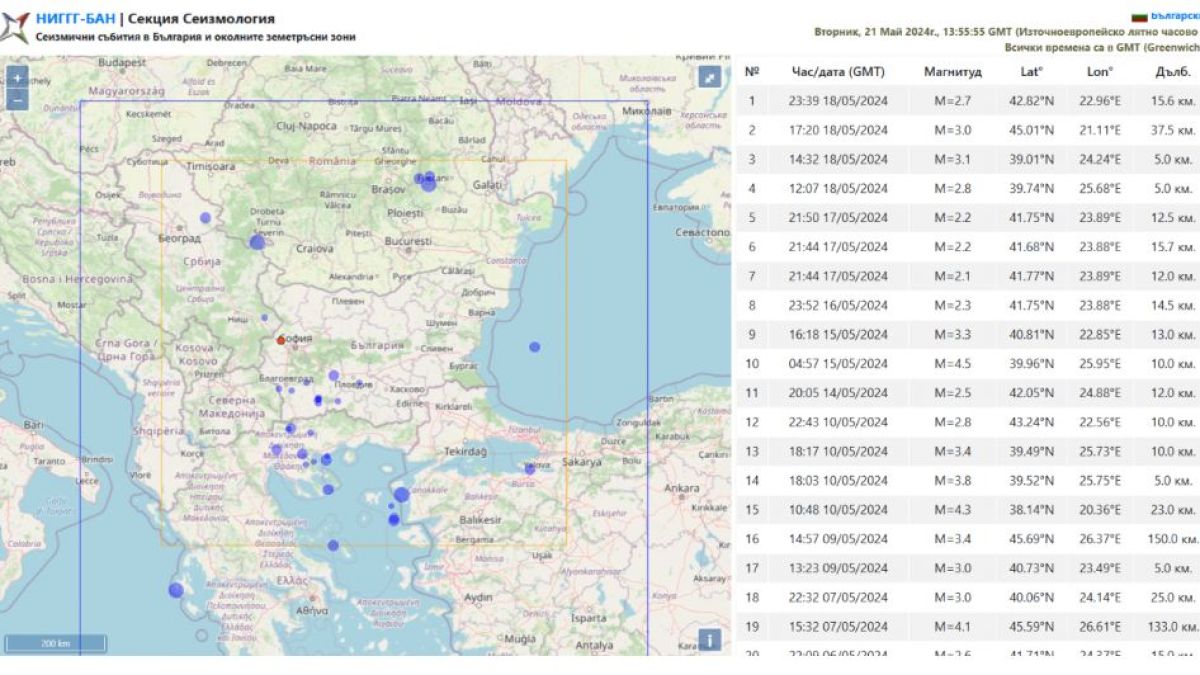Click the 20.36°E longitude cell
Viewport: 1200px width, 675px height.
[1101, 510]
